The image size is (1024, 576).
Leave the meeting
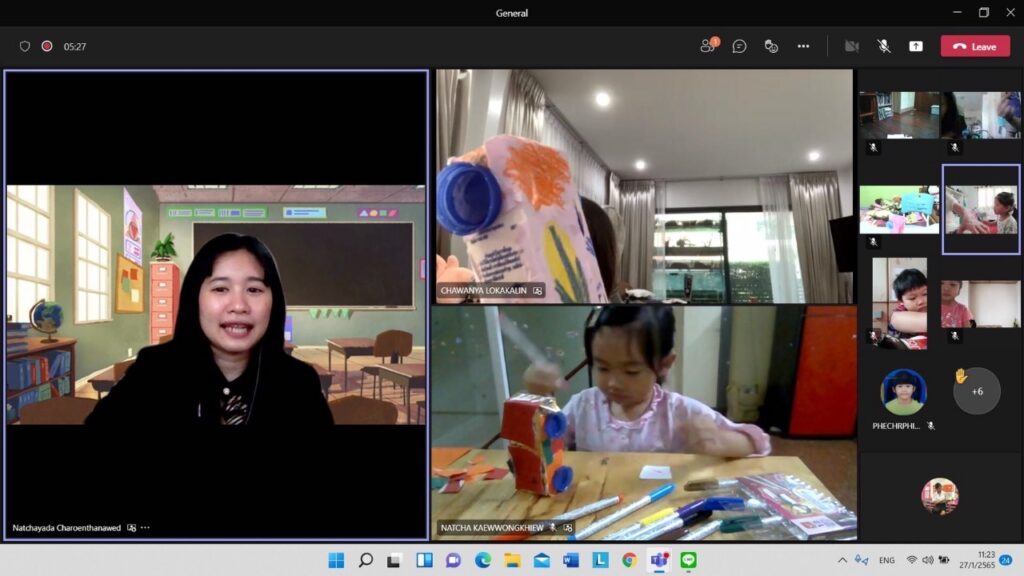pos(975,46)
